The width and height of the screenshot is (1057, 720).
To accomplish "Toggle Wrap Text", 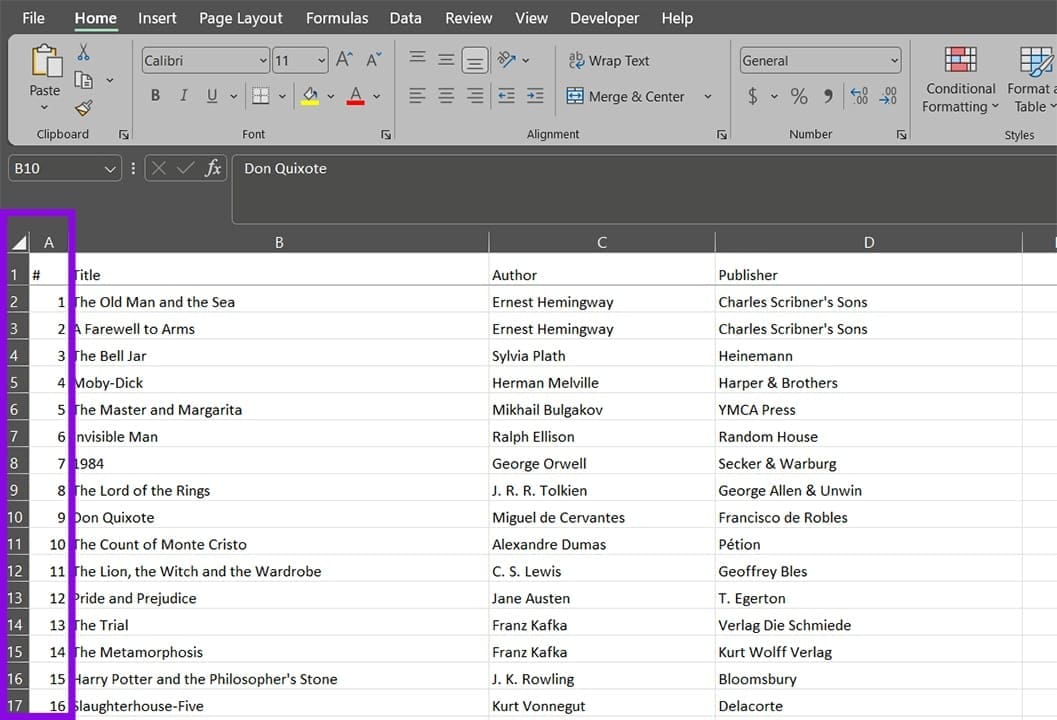I will click(x=608, y=61).
